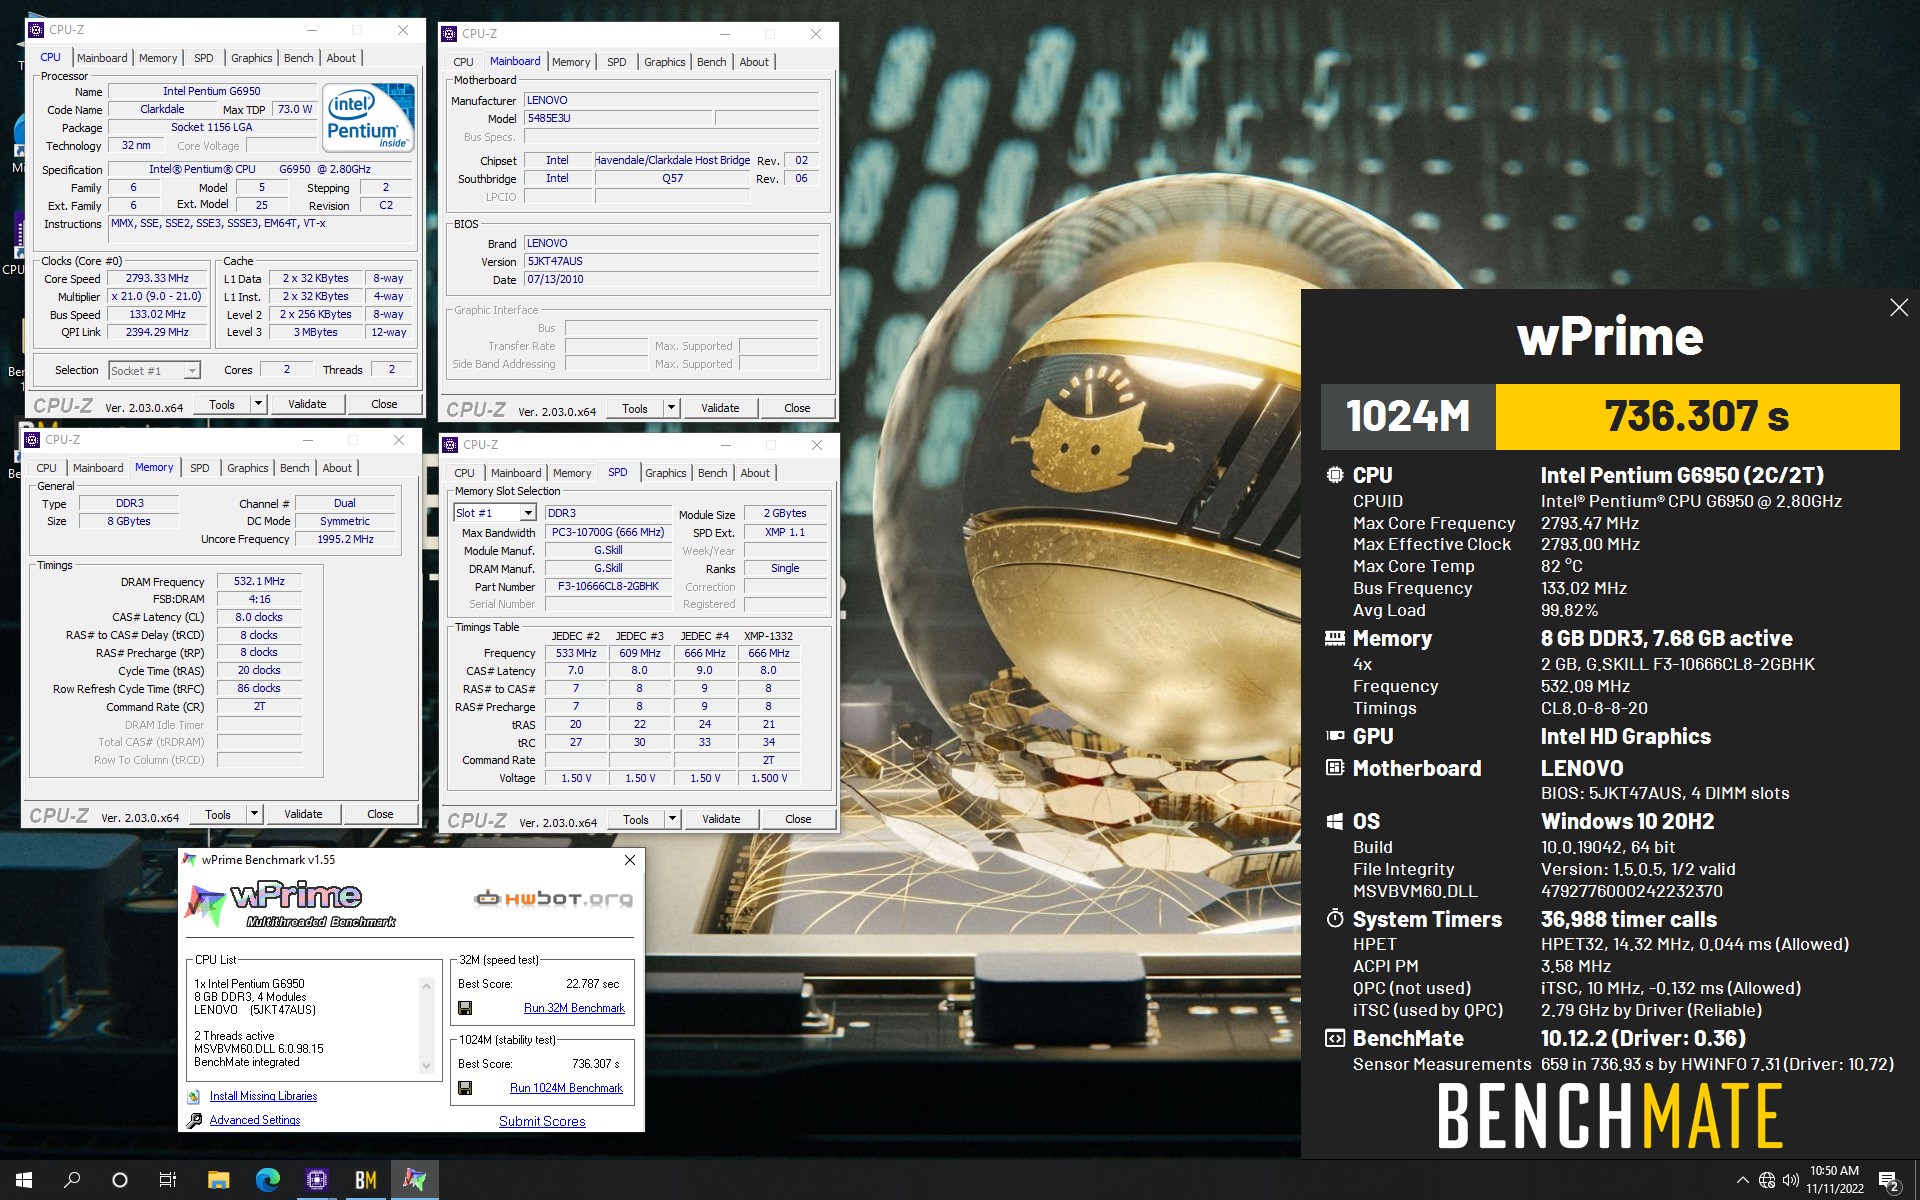Click BIOS Version 5JKT47AUS field
Image resolution: width=1920 pixels, height=1200 pixels.
point(671,262)
